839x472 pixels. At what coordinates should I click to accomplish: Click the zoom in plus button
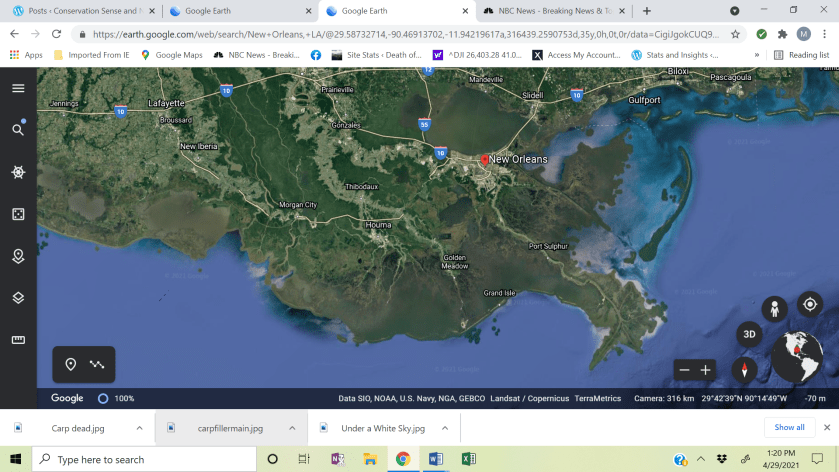705,370
